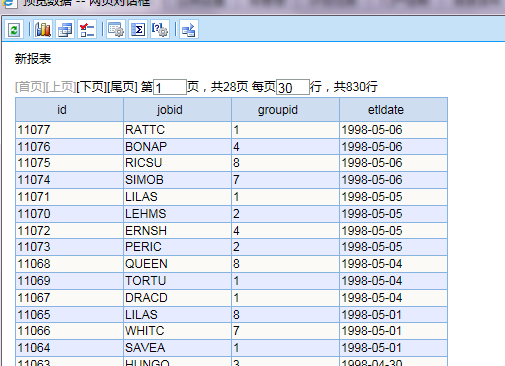Open the bar chart icon
This screenshot has height=366, width=505.
tap(43, 30)
